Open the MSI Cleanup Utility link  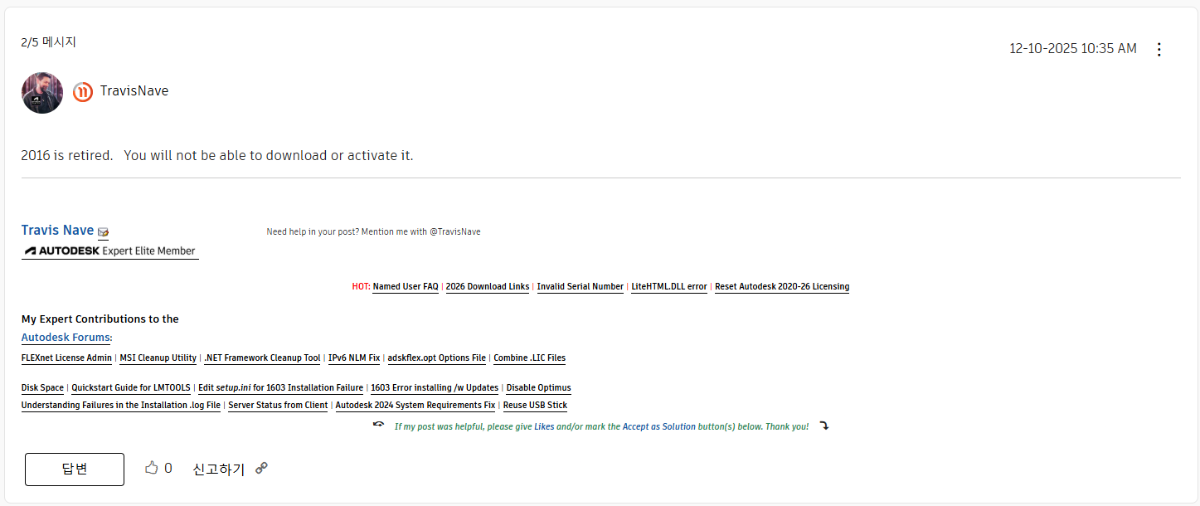tap(158, 358)
